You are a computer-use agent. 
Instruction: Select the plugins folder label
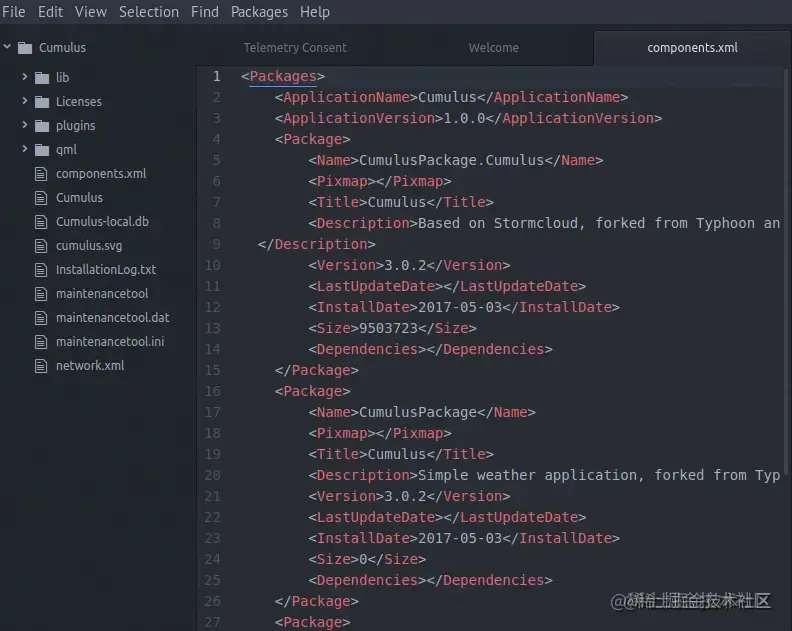click(75, 126)
